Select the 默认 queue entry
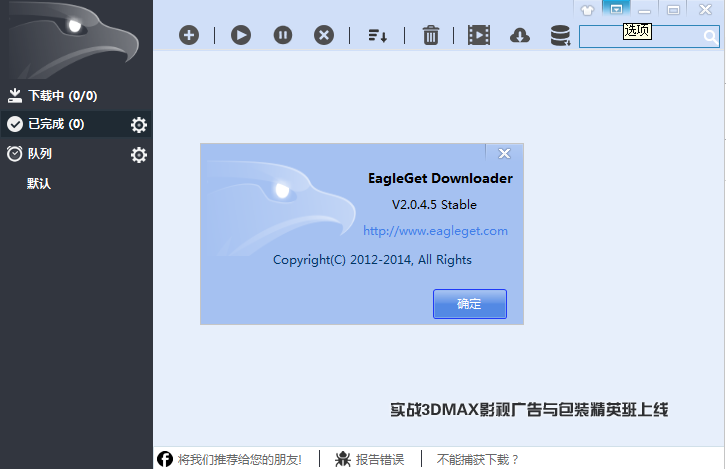The image size is (726, 469). coord(39,184)
